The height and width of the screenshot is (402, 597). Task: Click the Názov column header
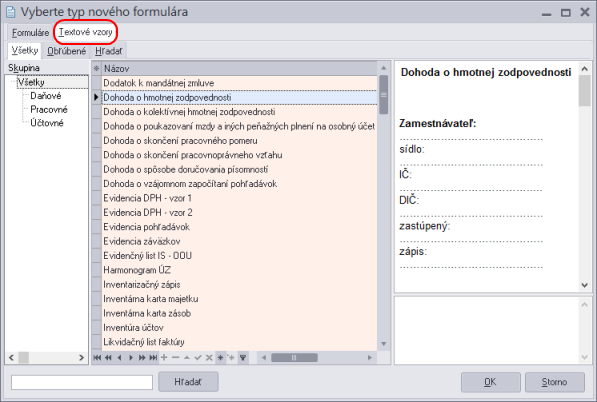240,69
